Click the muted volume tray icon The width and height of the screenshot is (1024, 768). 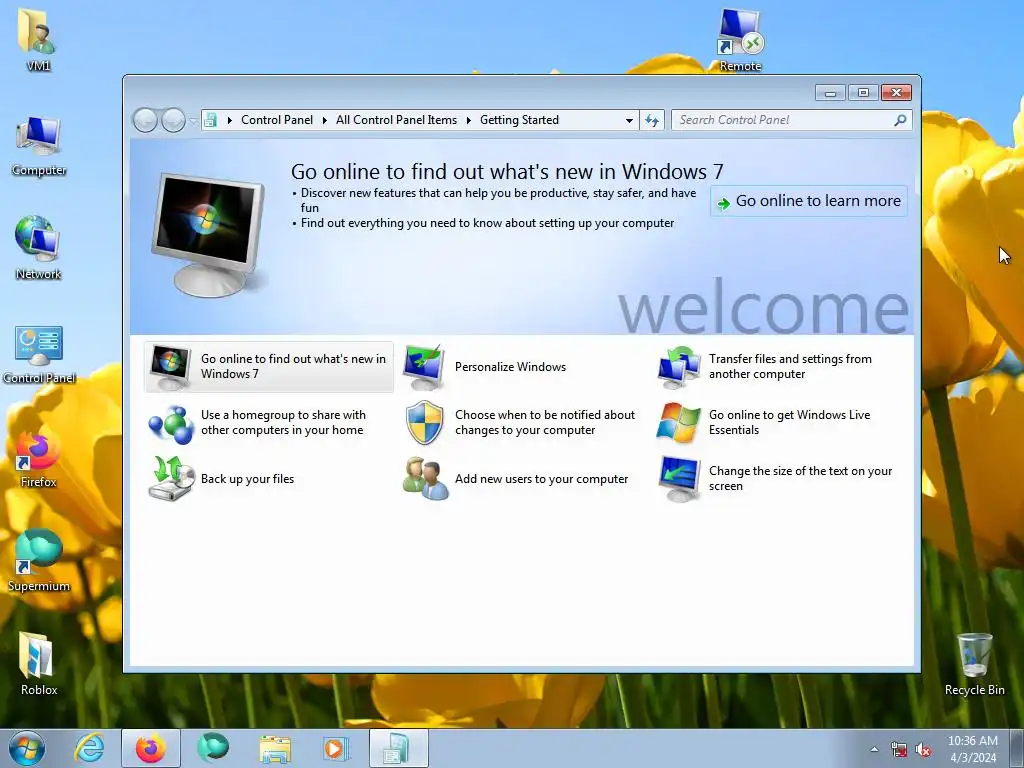click(x=923, y=750)
